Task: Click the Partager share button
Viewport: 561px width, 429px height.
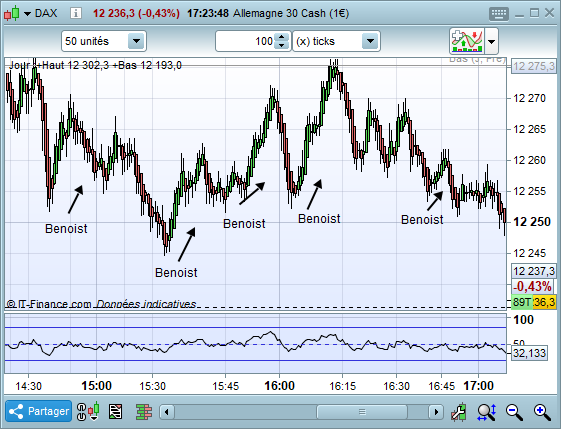Action: pyautogui.click(x=39, y=411)
